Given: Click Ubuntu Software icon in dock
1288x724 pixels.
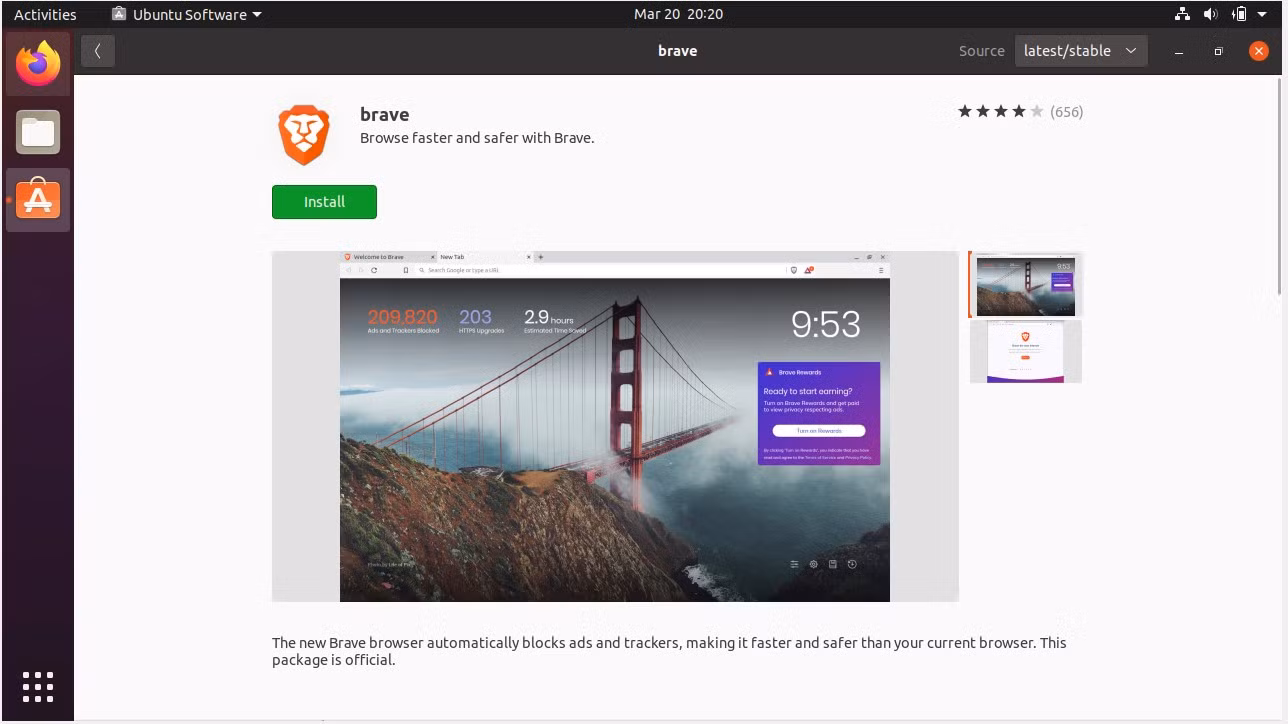Looking at the screenshot, I should point(38,200).
